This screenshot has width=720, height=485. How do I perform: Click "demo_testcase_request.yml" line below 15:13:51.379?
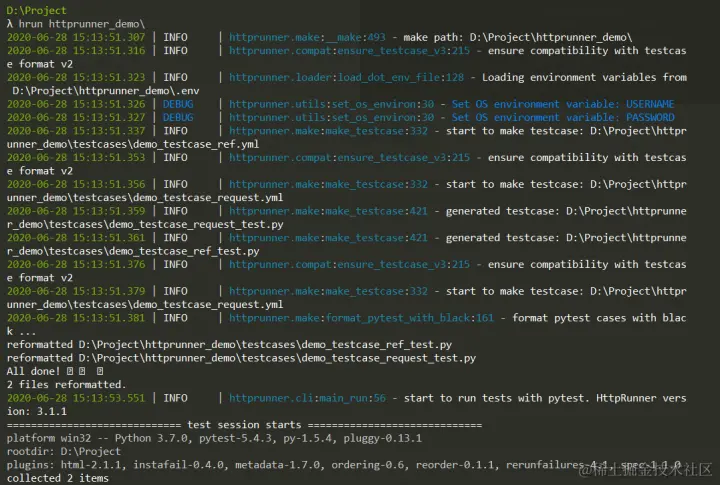tap(145, 304)
